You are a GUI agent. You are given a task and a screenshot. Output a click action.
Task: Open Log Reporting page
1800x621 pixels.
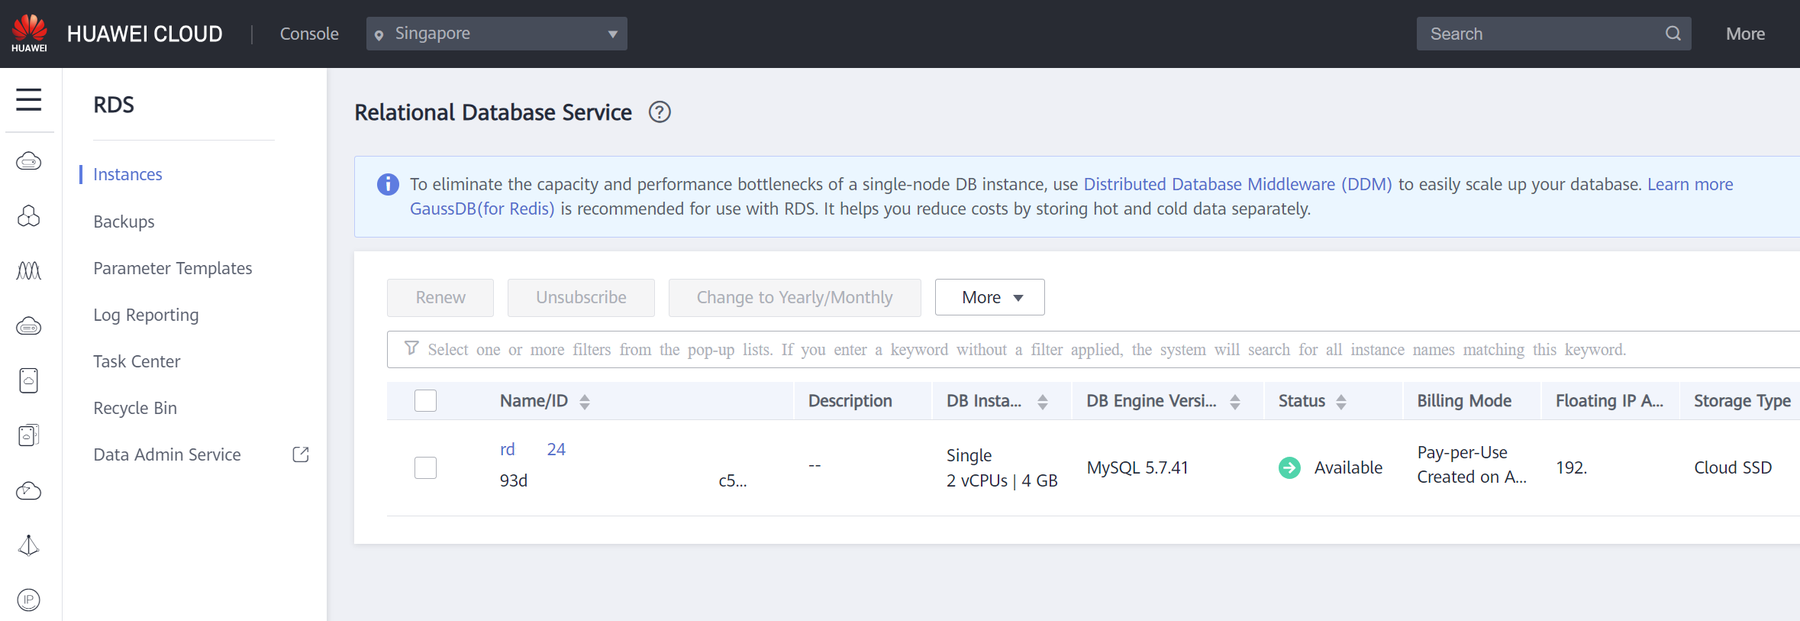pyautogui.click(x=146, y=315)
